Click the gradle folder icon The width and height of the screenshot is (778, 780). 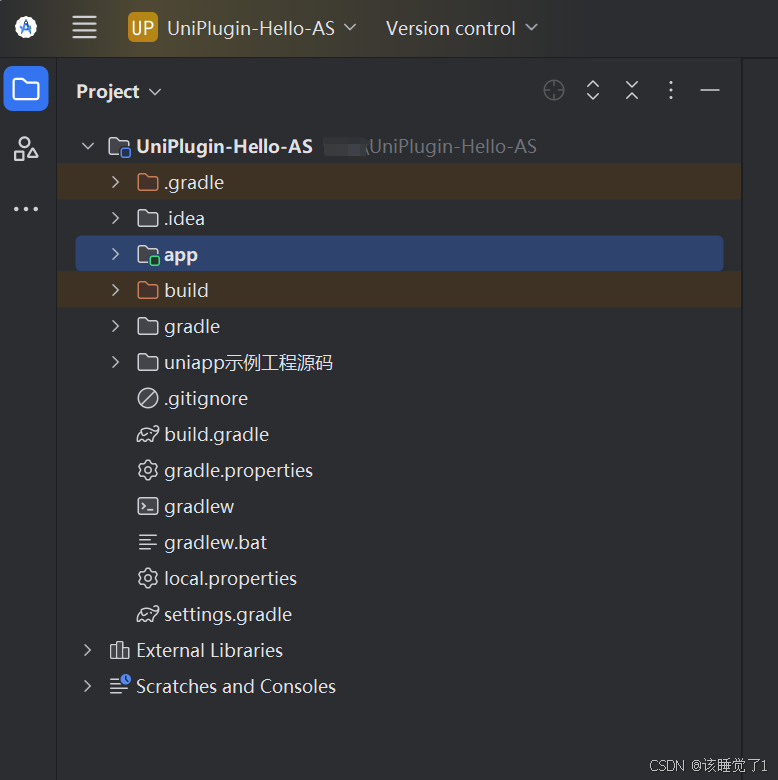(x=148, y=326)
